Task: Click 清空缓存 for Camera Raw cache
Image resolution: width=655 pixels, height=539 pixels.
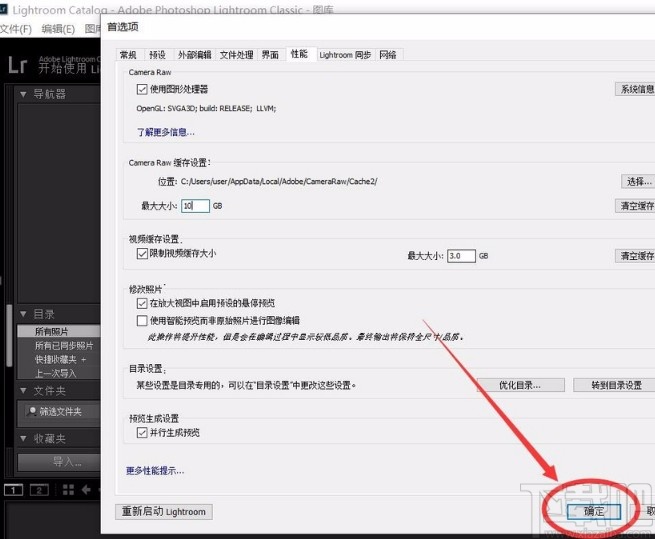Action: coord(635,206)
